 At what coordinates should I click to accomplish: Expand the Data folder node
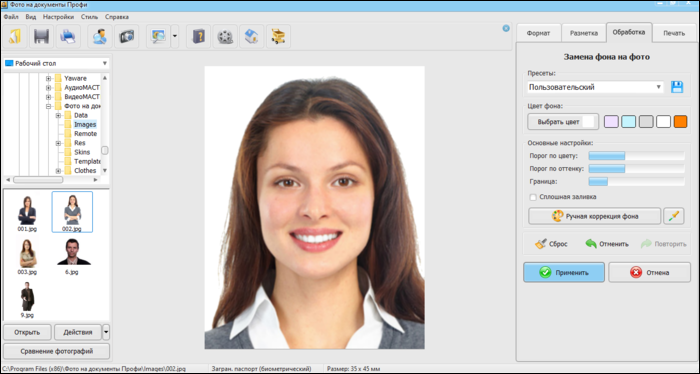click(x=58, y=116)
